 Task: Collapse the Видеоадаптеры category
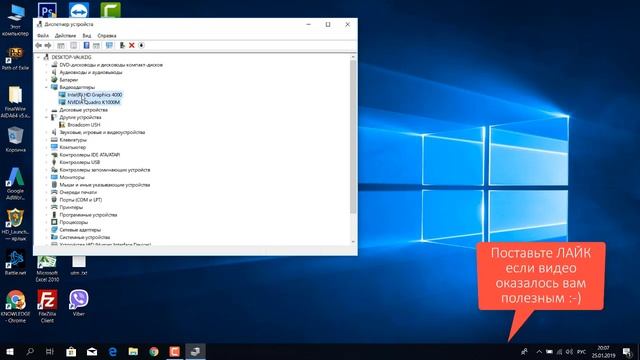click(x=47, y=87)
